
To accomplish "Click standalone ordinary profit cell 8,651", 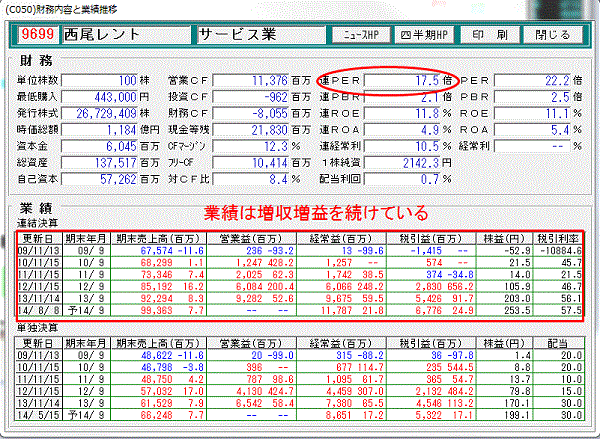I will pyautogui.click(x=339, y=415).
